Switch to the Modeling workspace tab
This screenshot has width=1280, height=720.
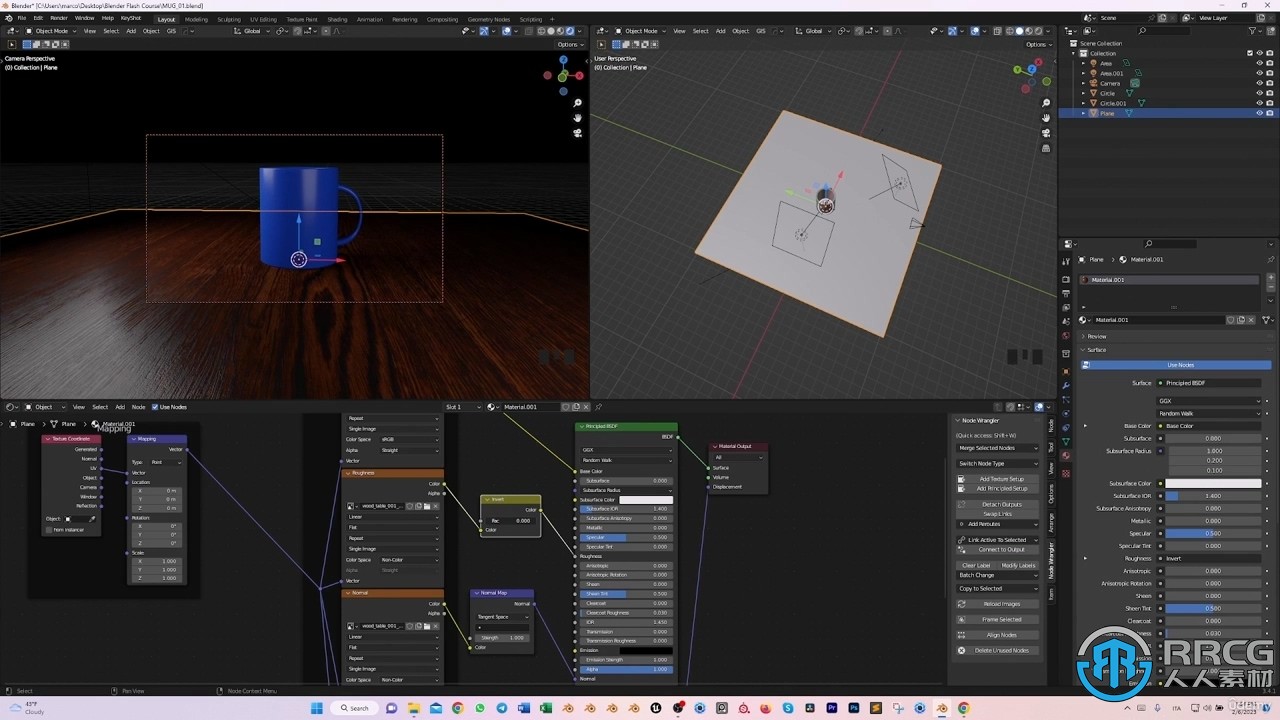point(196,19)
